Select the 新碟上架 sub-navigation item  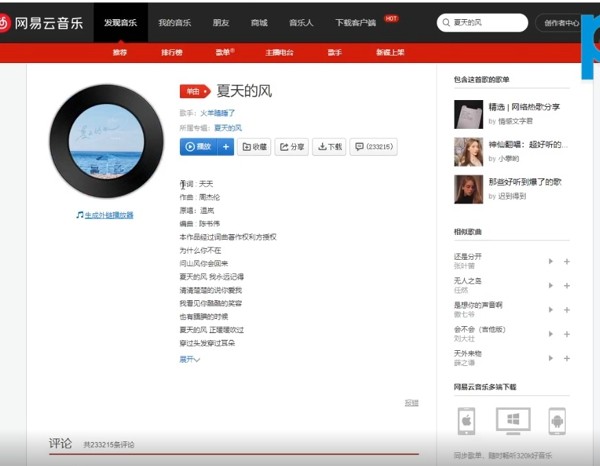coord(390,52)
